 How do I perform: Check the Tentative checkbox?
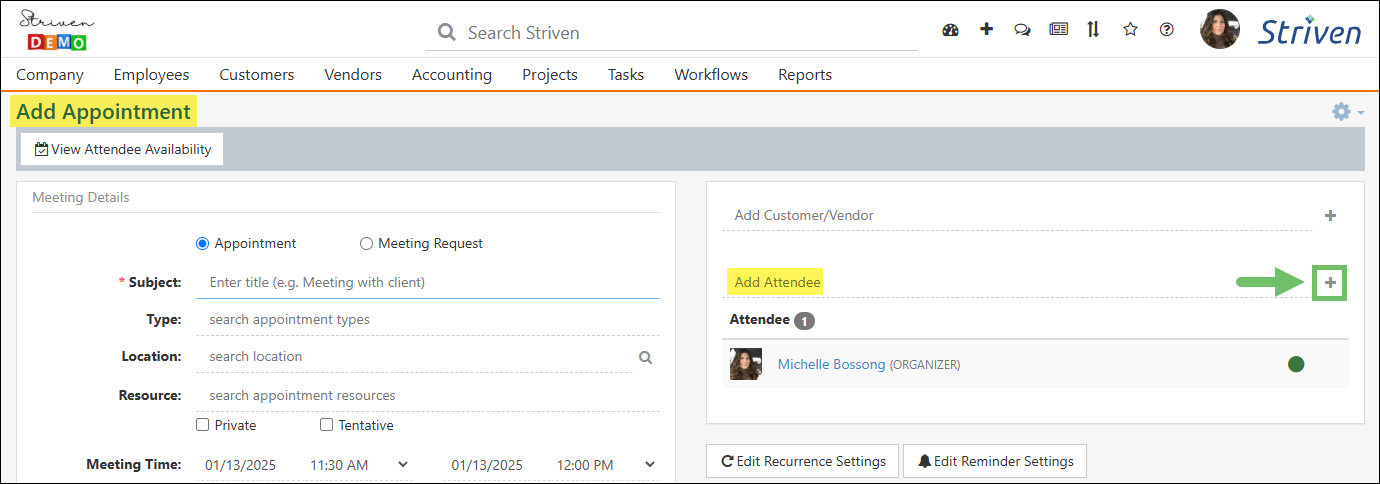327,425
